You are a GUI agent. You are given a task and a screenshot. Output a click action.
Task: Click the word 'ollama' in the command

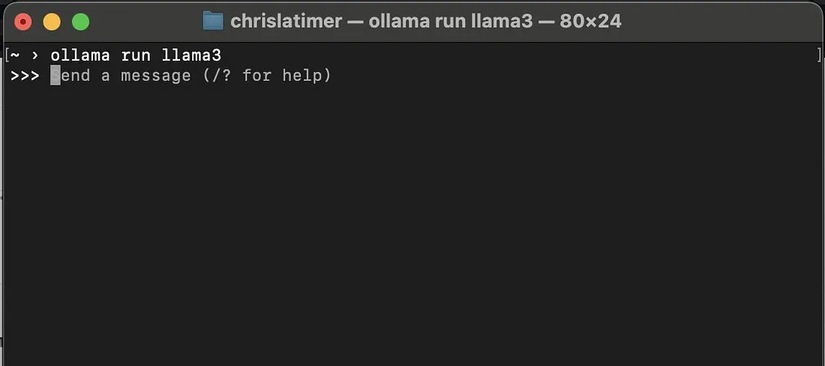click(x=80, y=55)
